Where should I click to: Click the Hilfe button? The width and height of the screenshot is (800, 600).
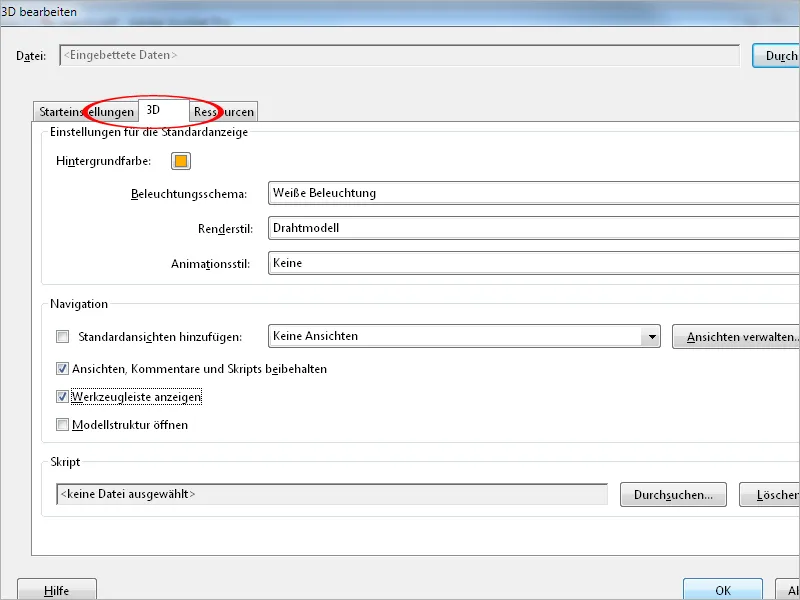57,590
